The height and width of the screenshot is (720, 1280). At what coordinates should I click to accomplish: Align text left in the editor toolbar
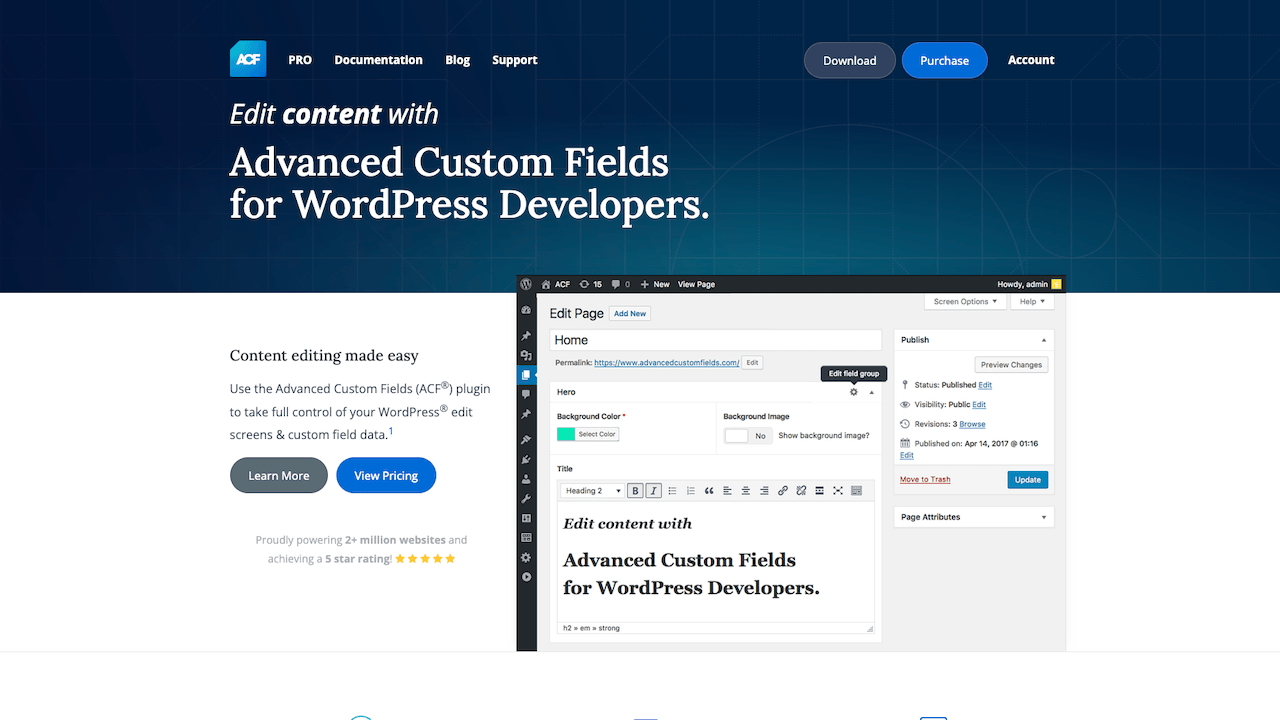(x=727, y=491)
